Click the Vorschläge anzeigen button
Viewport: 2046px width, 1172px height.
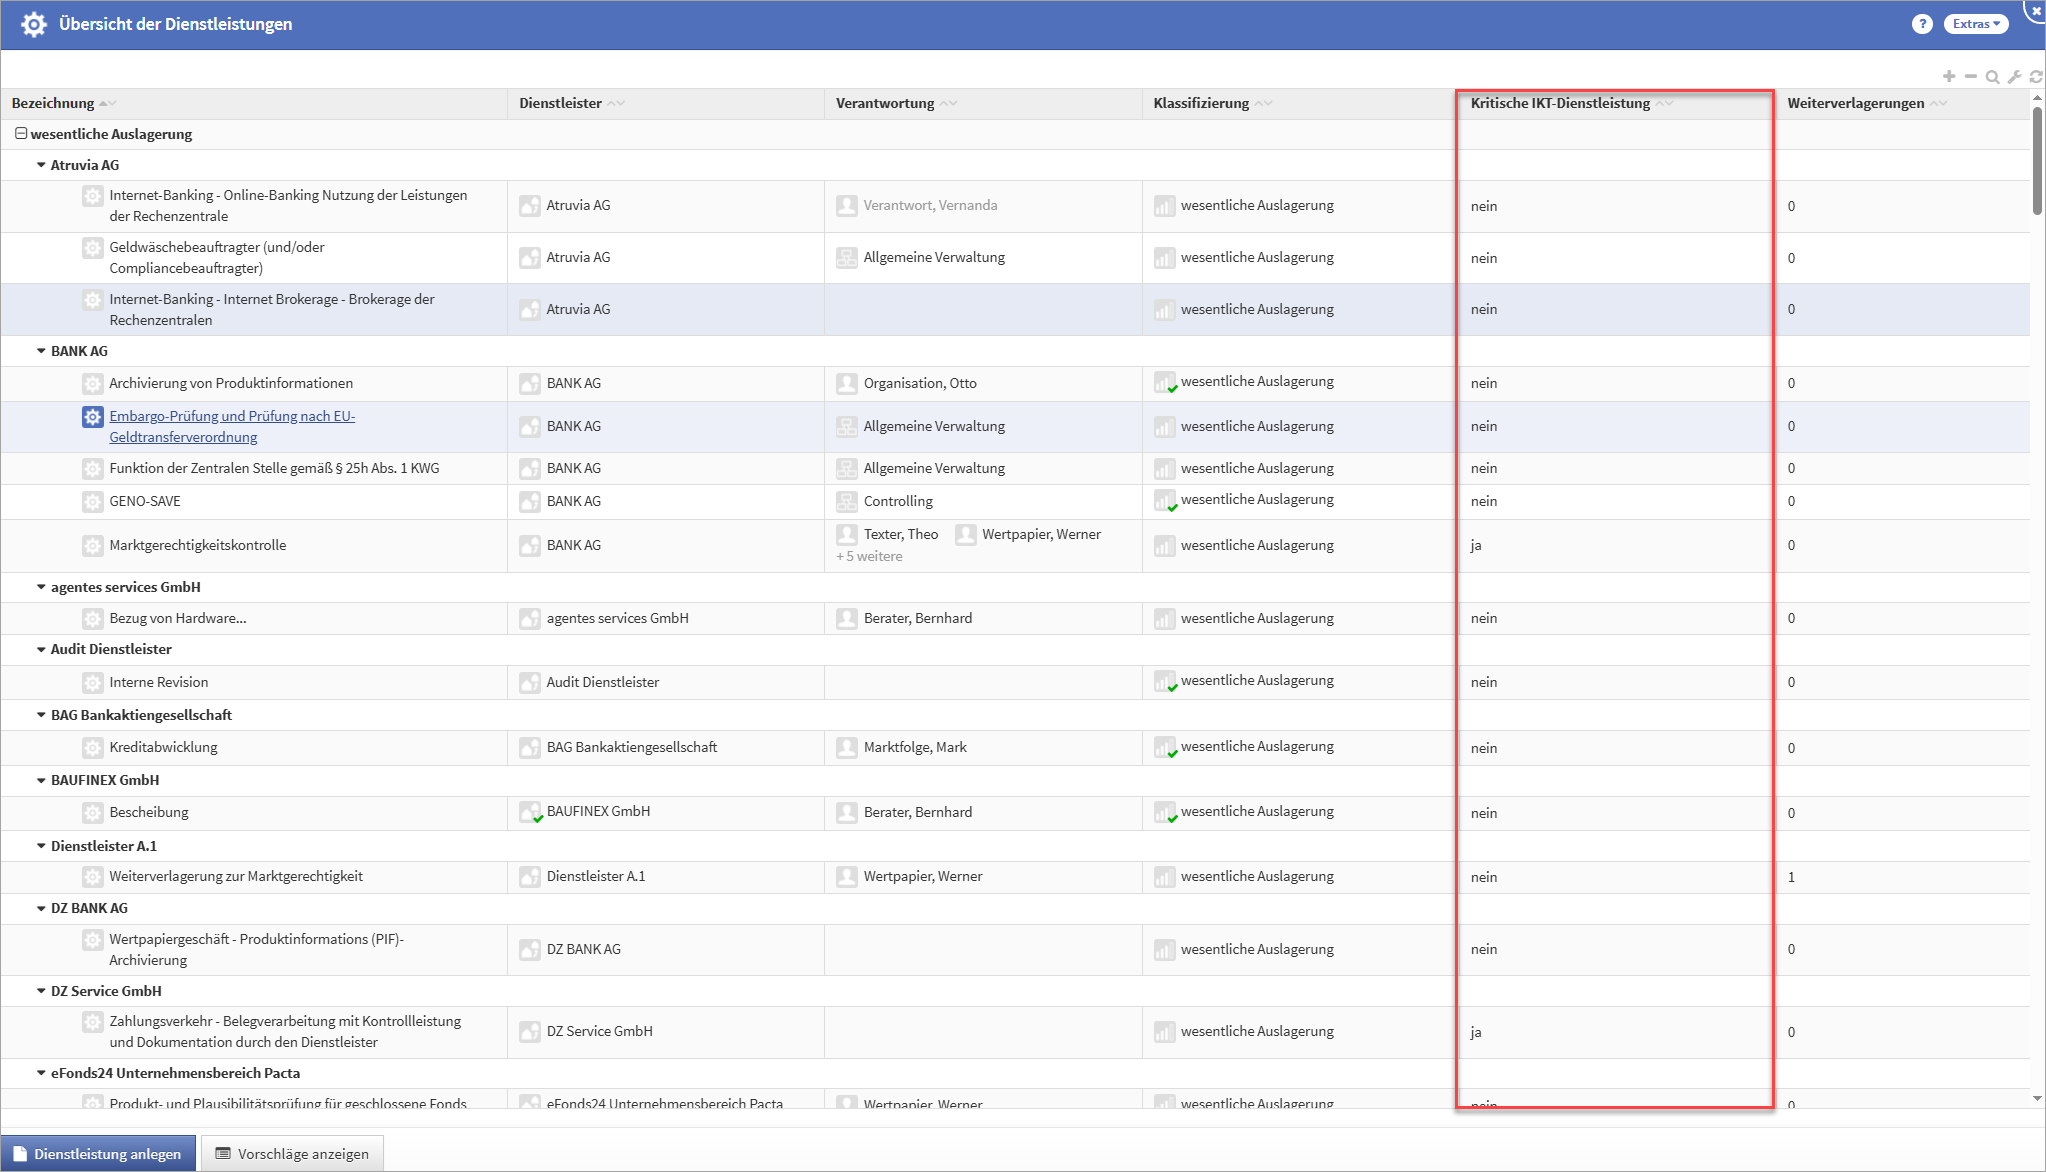tap(292, 1153)
